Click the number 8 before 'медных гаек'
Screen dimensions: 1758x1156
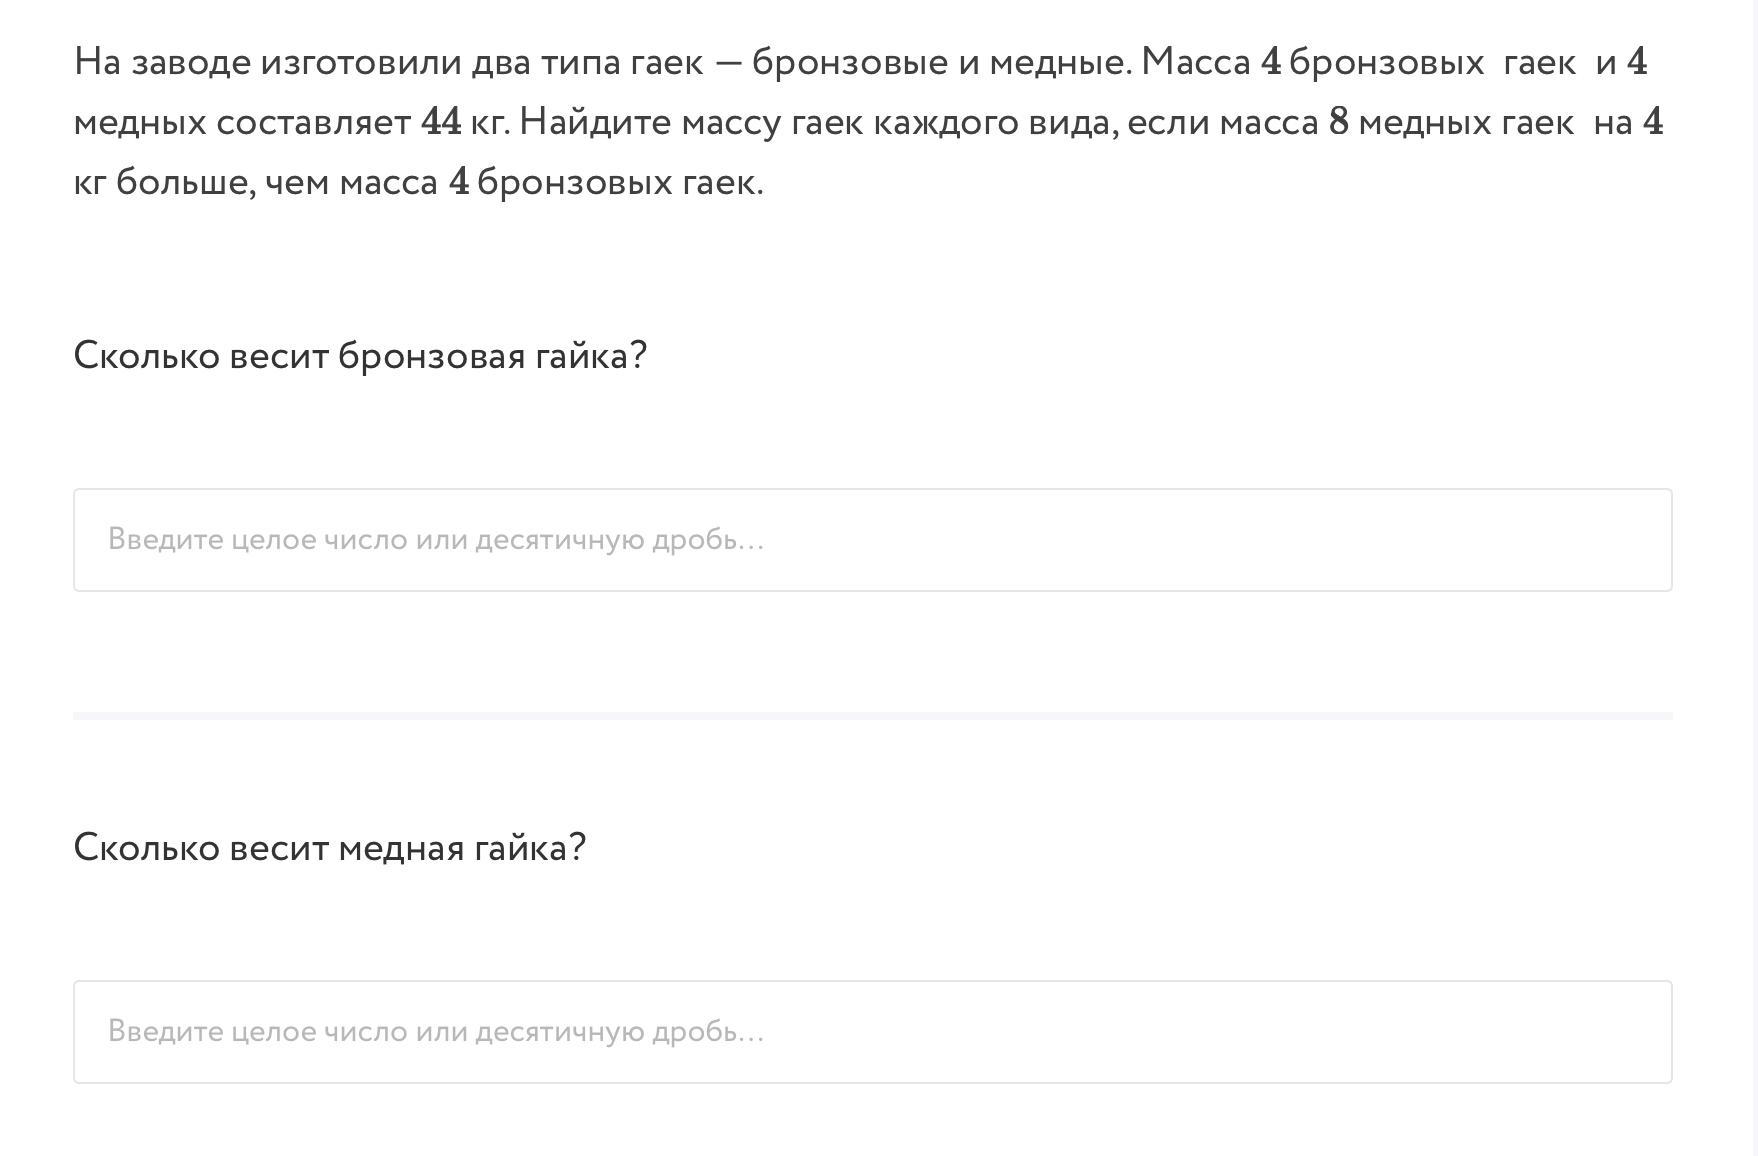pyautogui.click(x=1338, y=122)
